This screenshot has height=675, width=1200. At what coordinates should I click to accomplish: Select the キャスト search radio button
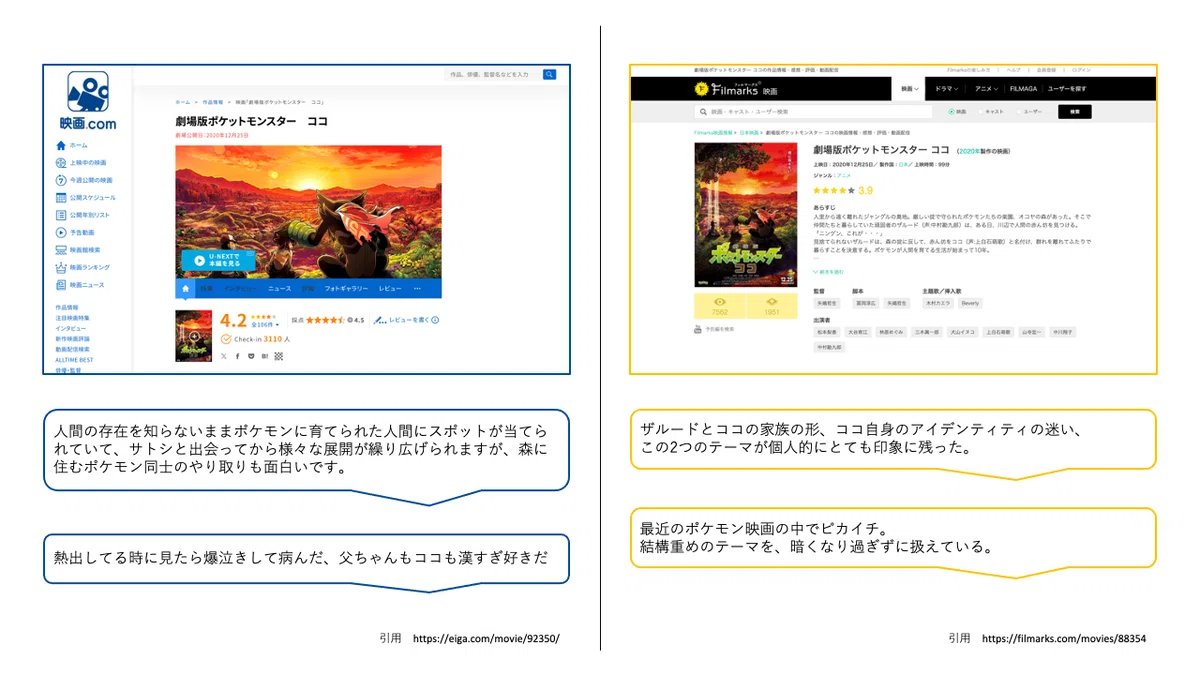pos(981,112)
